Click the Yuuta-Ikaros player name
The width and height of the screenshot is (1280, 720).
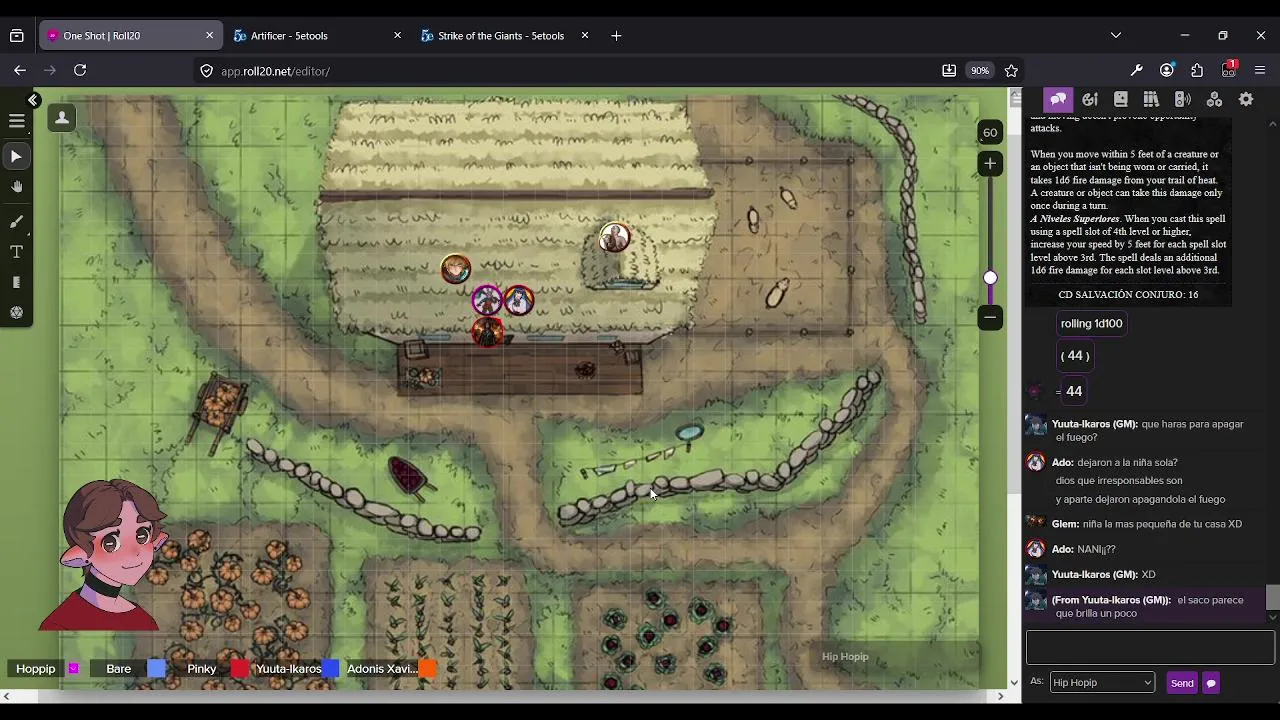pos(288,669)
